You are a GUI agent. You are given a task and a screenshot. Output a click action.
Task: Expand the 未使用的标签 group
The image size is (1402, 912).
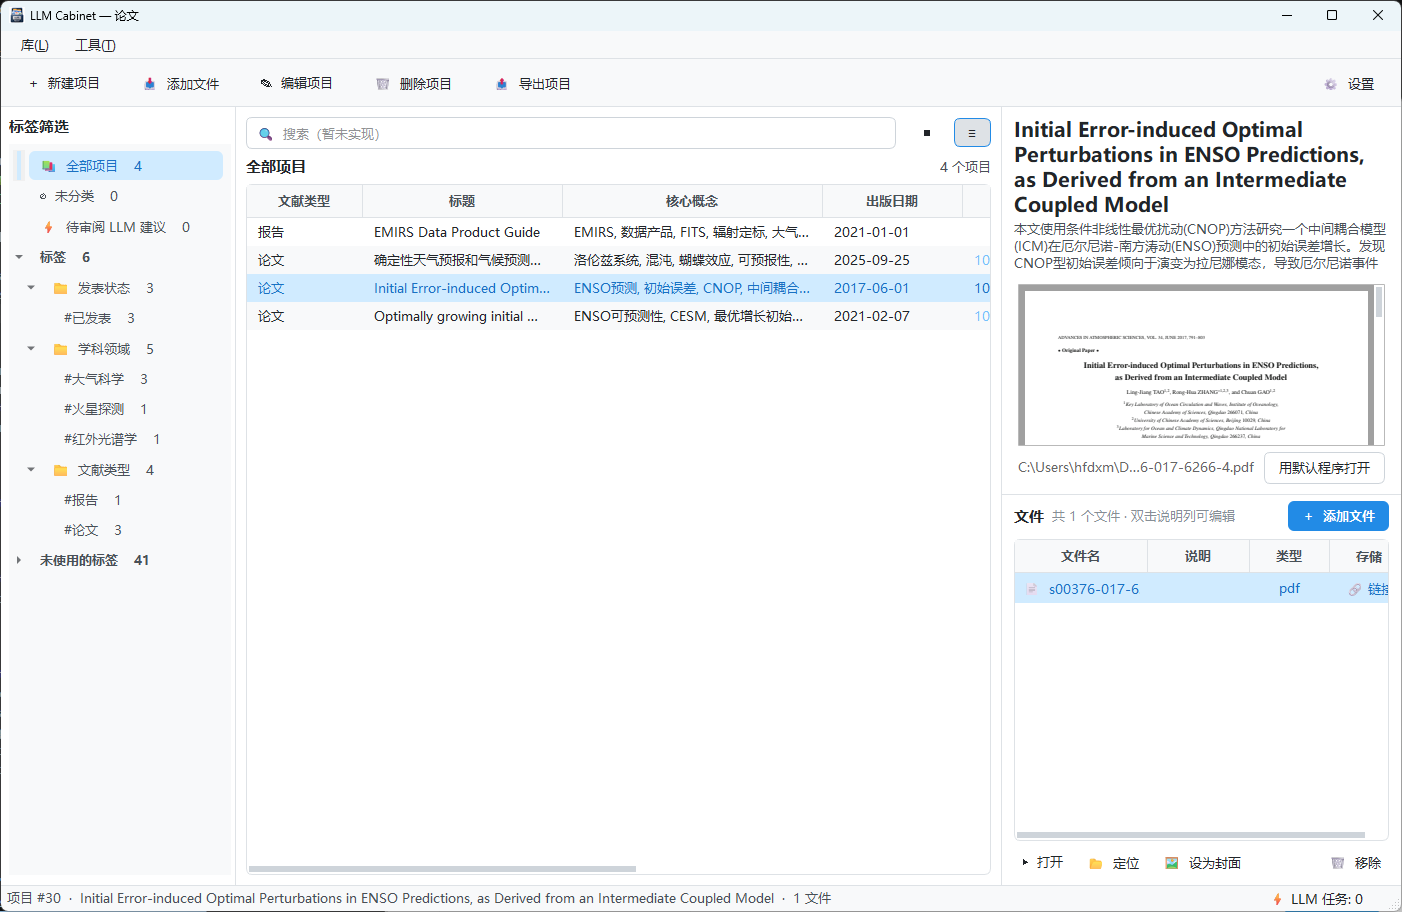pos(19,560)
